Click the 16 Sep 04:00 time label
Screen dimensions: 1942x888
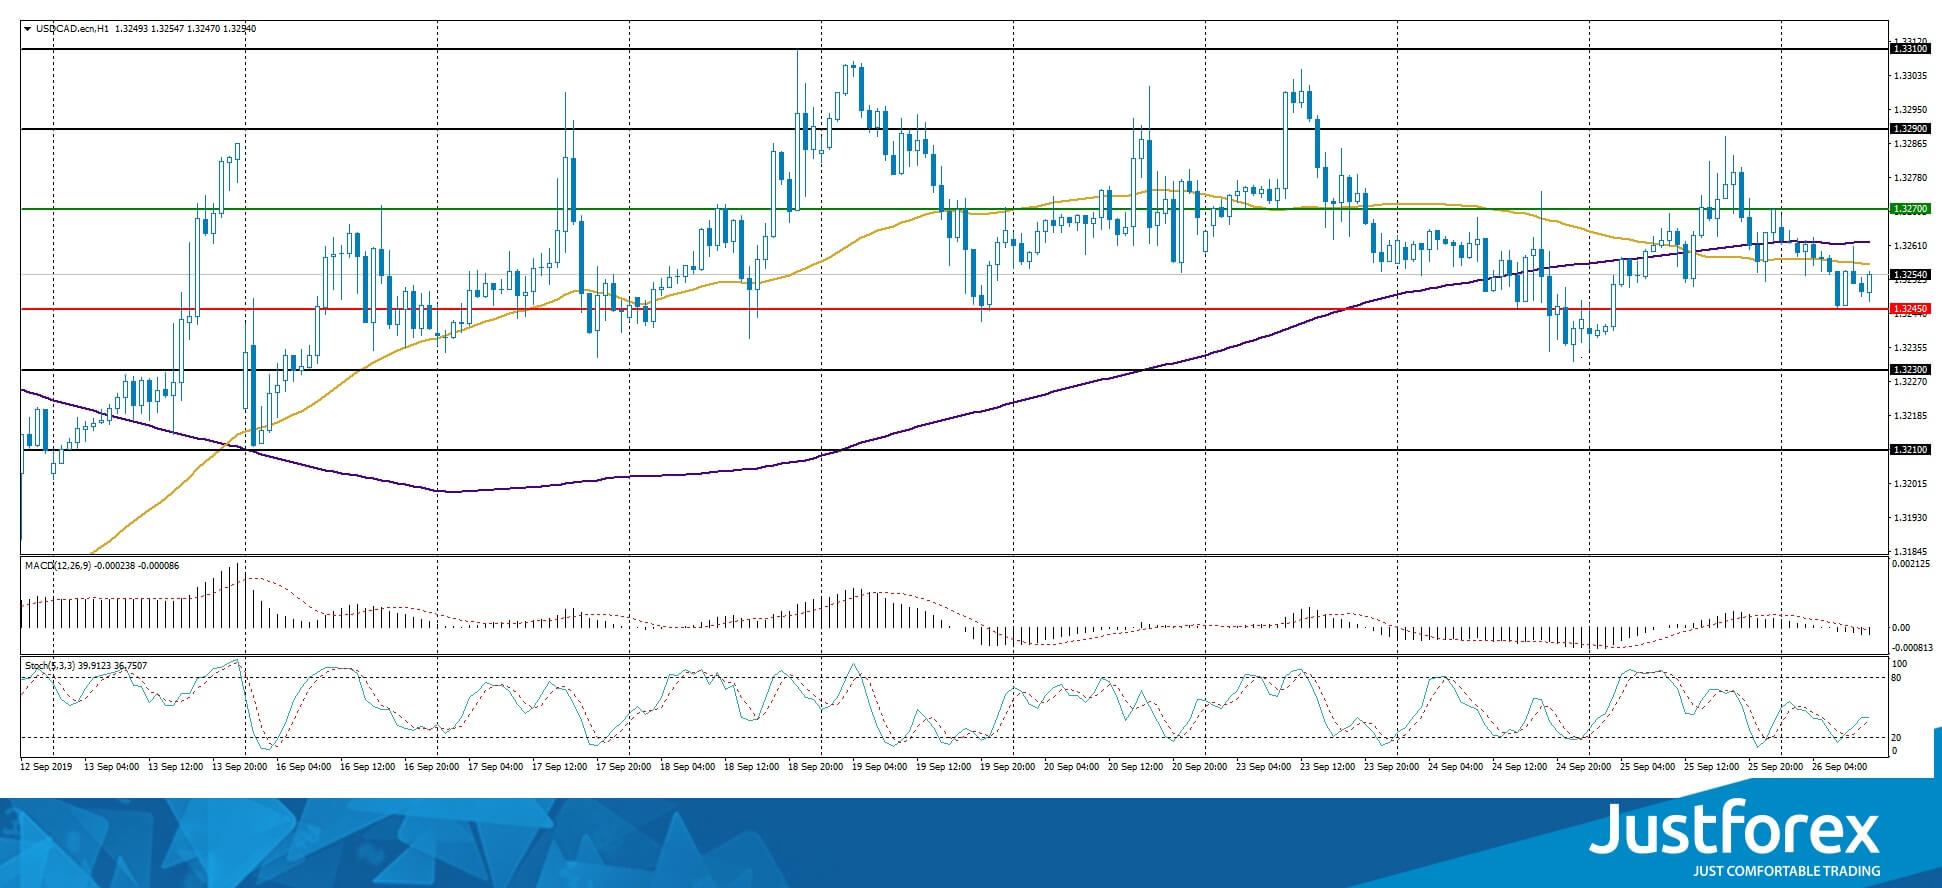[x=304, y=767]
